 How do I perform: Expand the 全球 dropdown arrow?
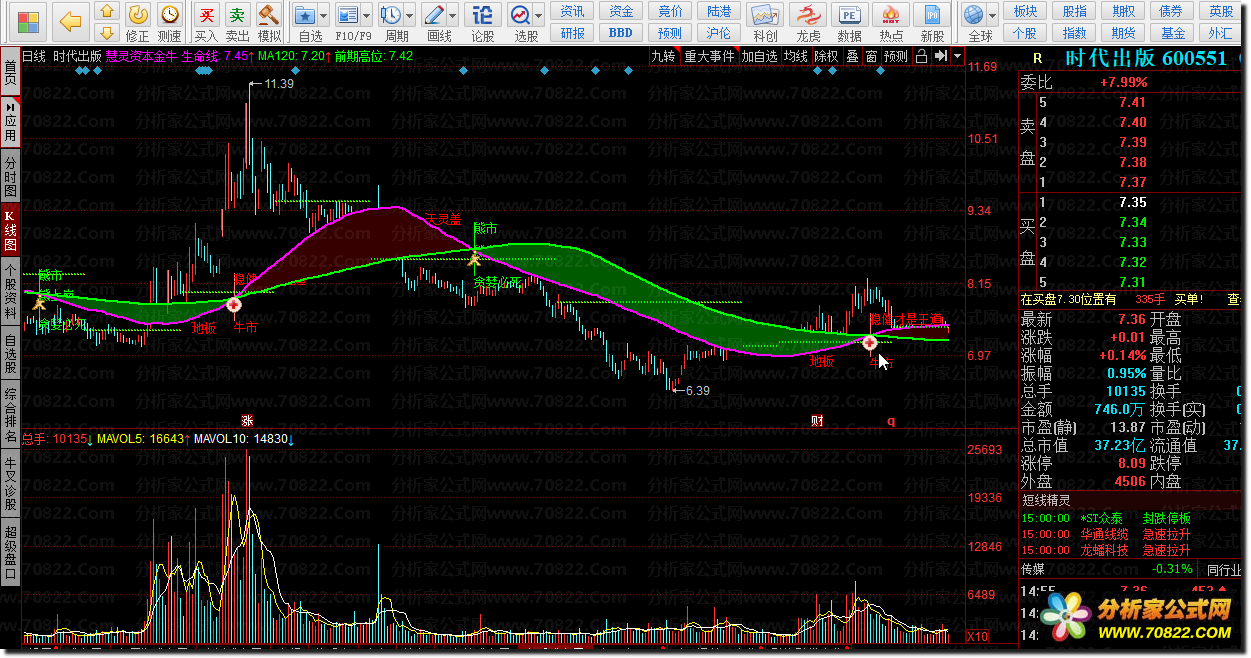pyautogui.click(x=993, y=16)
